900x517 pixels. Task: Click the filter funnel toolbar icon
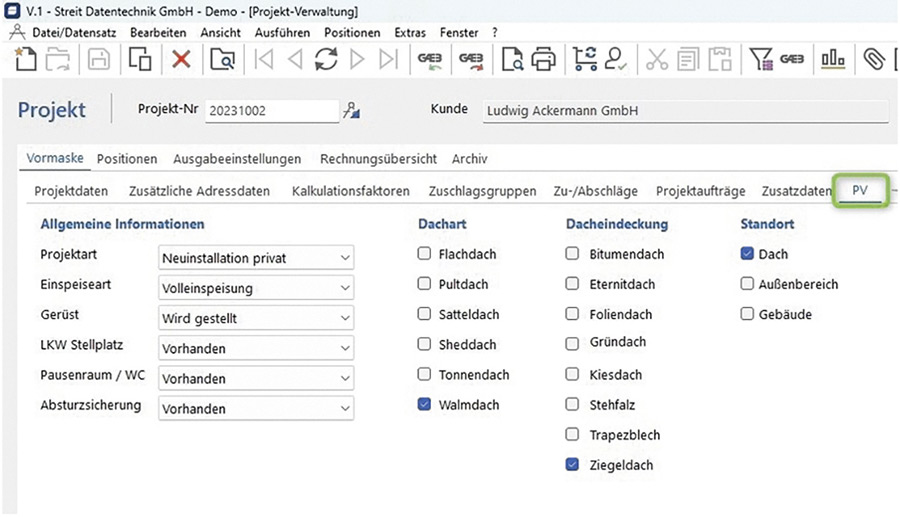click(761, 60)
